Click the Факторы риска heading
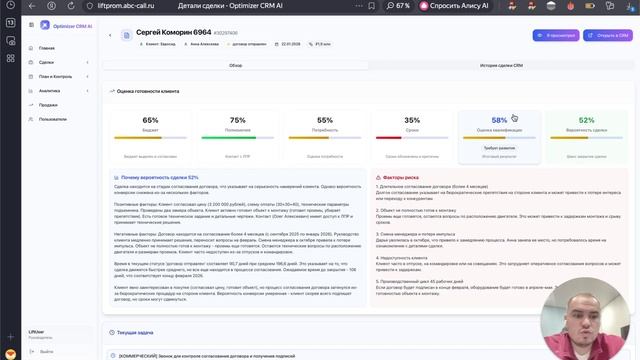 400,178
